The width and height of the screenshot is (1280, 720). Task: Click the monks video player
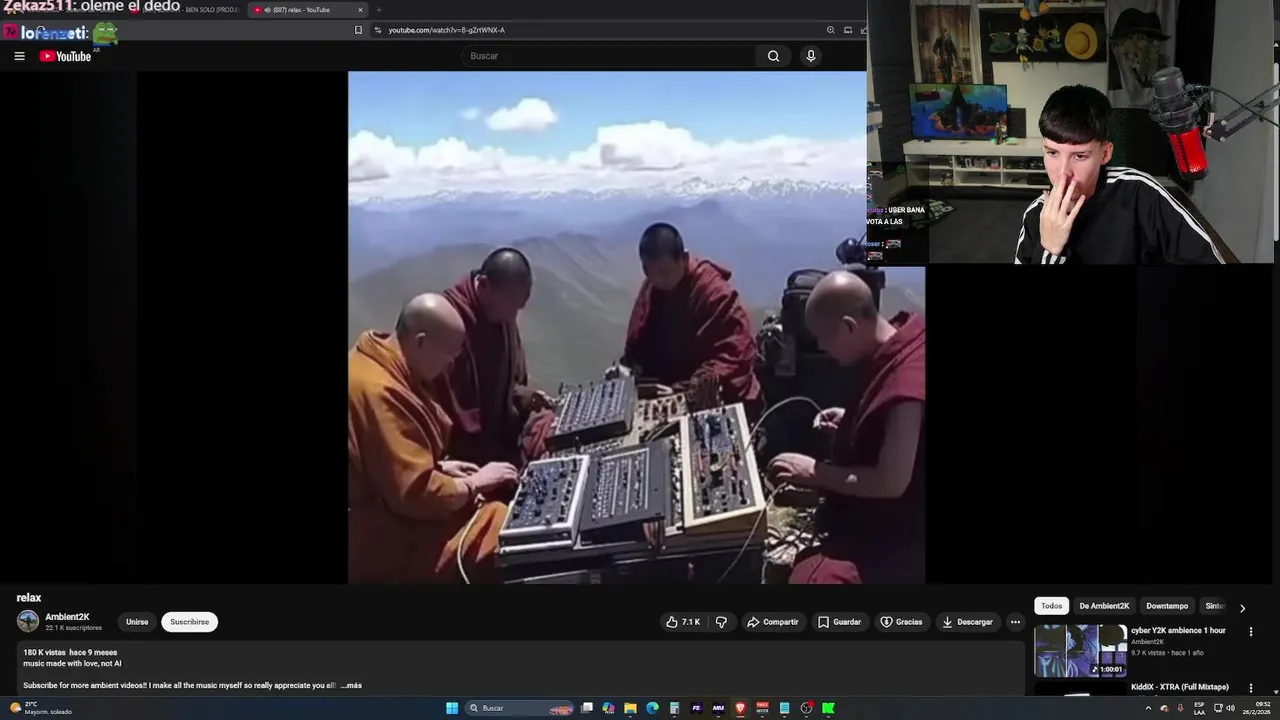pos(636,327)
